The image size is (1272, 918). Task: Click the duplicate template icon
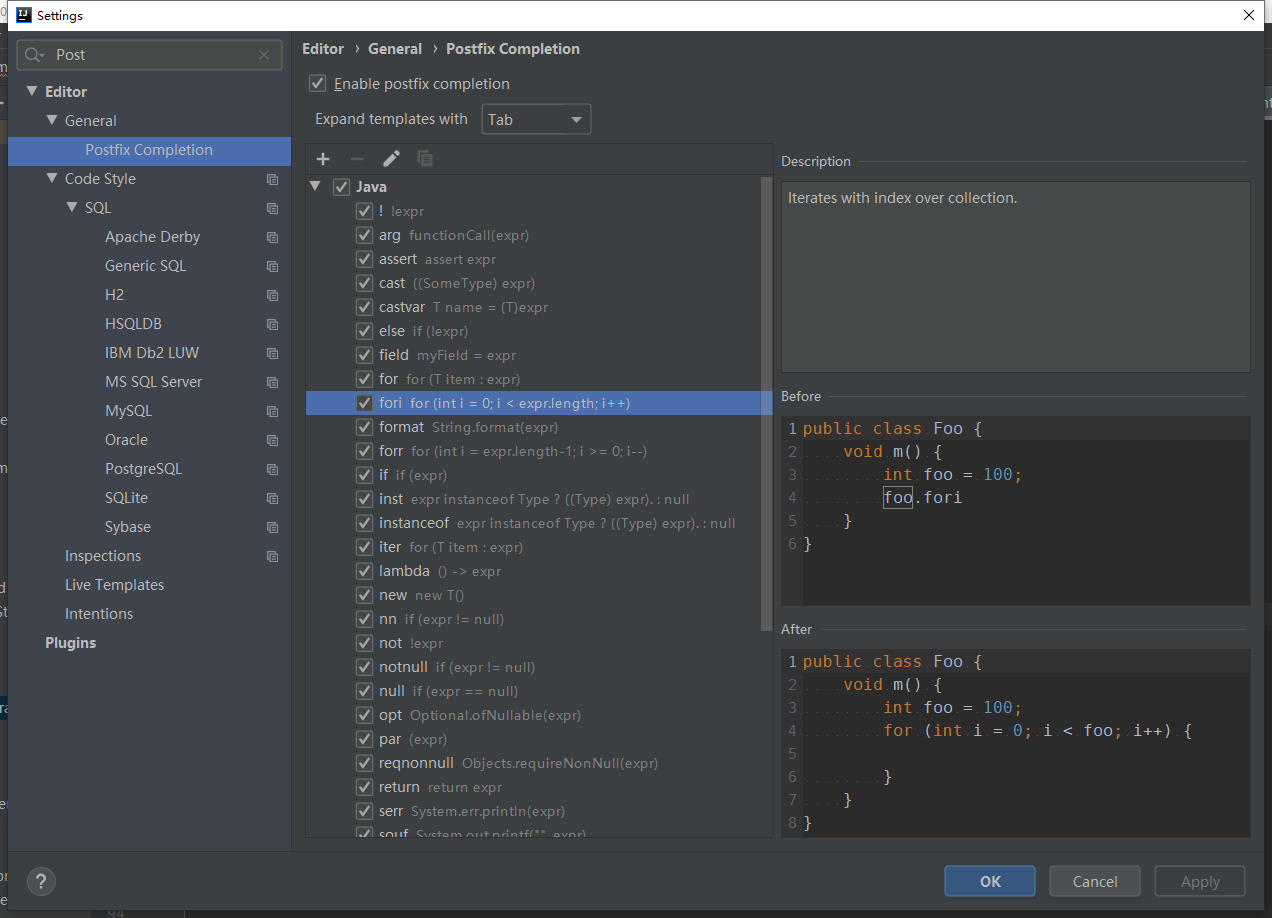coord(425,159)
